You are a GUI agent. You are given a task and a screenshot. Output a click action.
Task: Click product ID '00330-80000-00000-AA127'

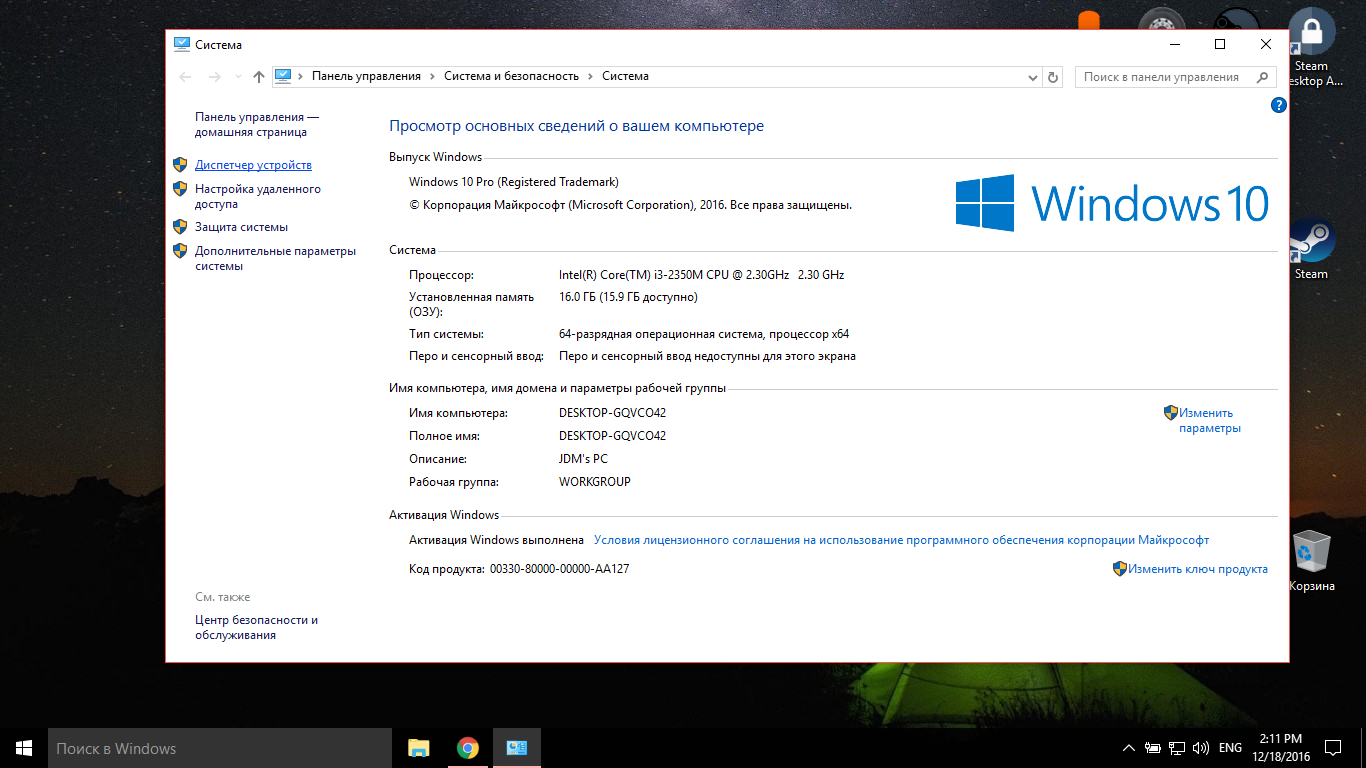tap(559, 569)
